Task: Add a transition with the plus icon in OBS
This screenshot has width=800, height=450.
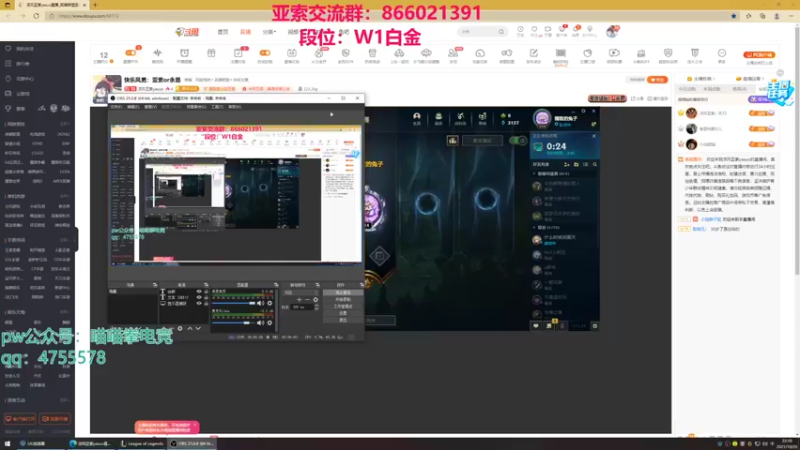Action: coord(299,299)
